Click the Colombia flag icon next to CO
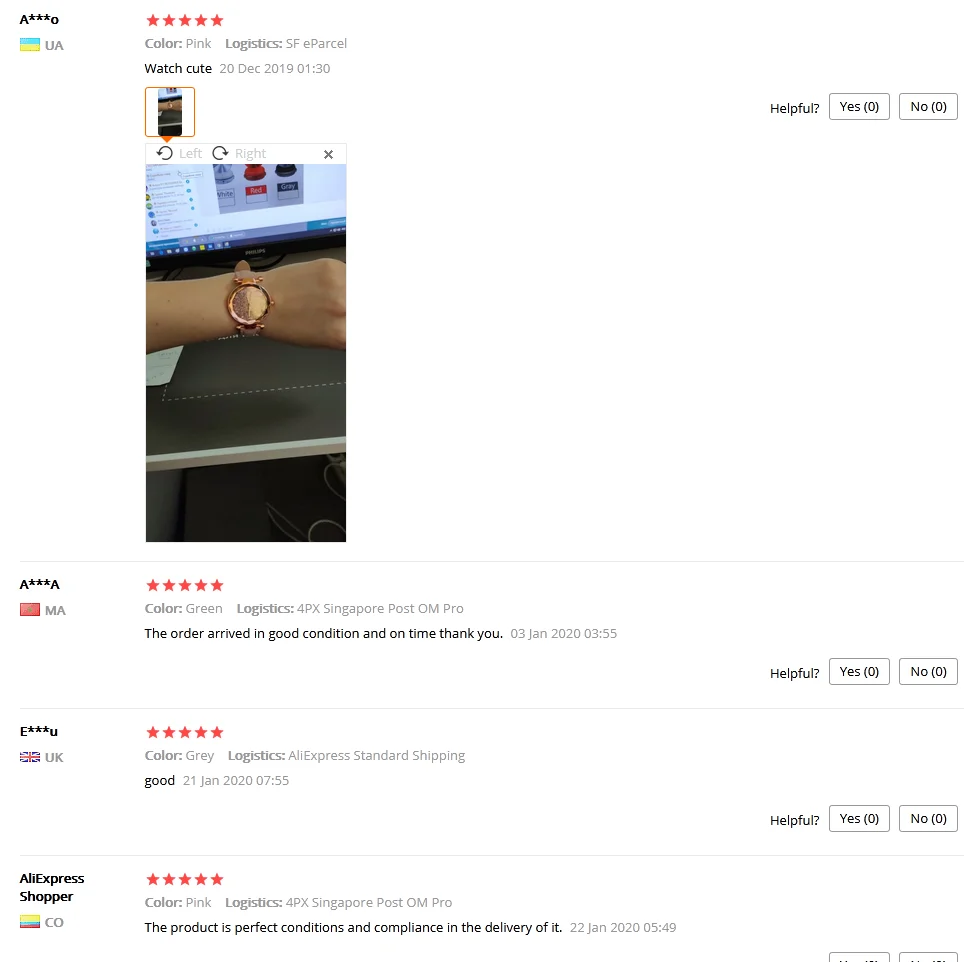 tap(30, 922)
